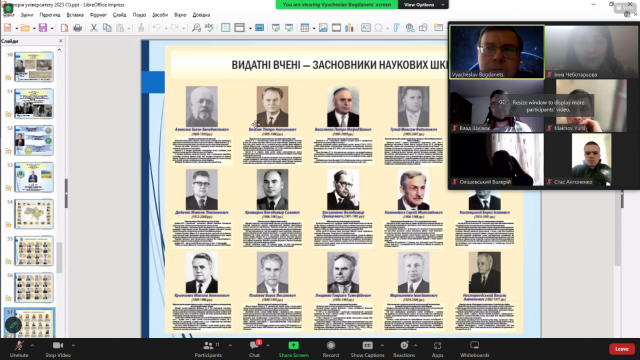Open the Zoom Apps icon
This screenshot has width=640, height=360.
438,349
